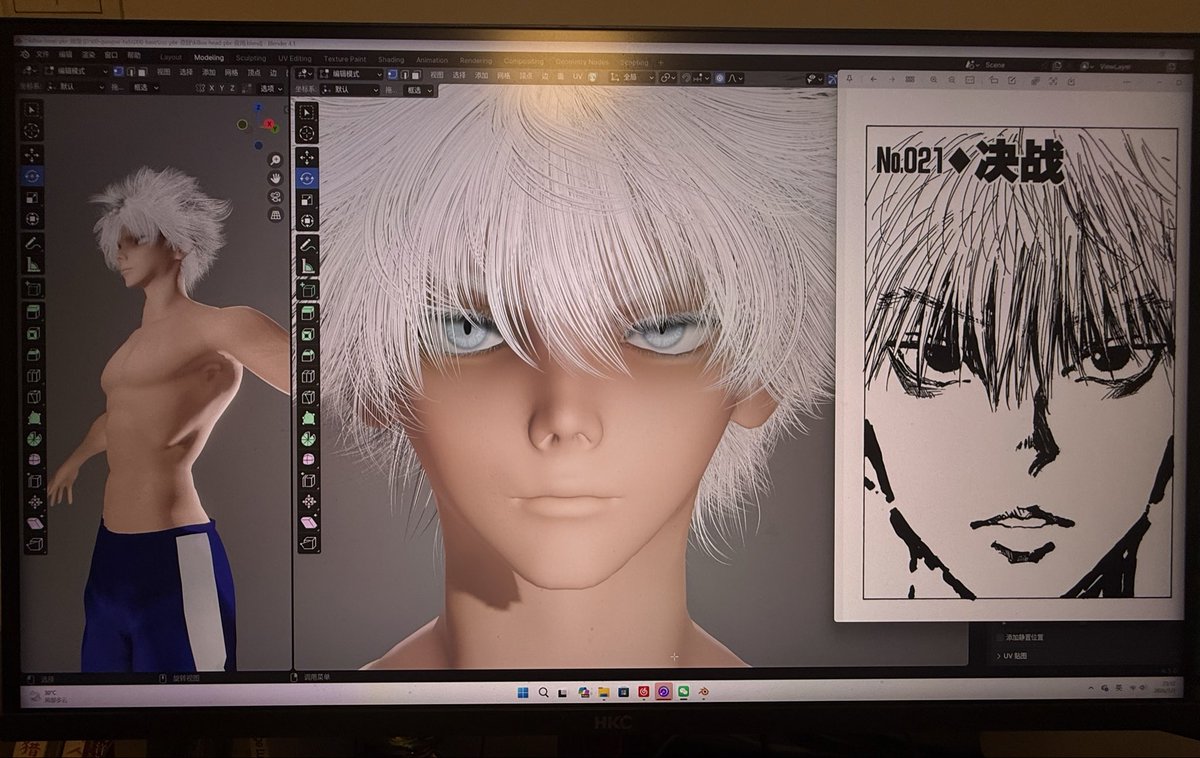Image resolution: width=1200 pixels, height=758 pixels.
Task: Toggle Z mirror in left viewport header
Action: coord(231,88)
